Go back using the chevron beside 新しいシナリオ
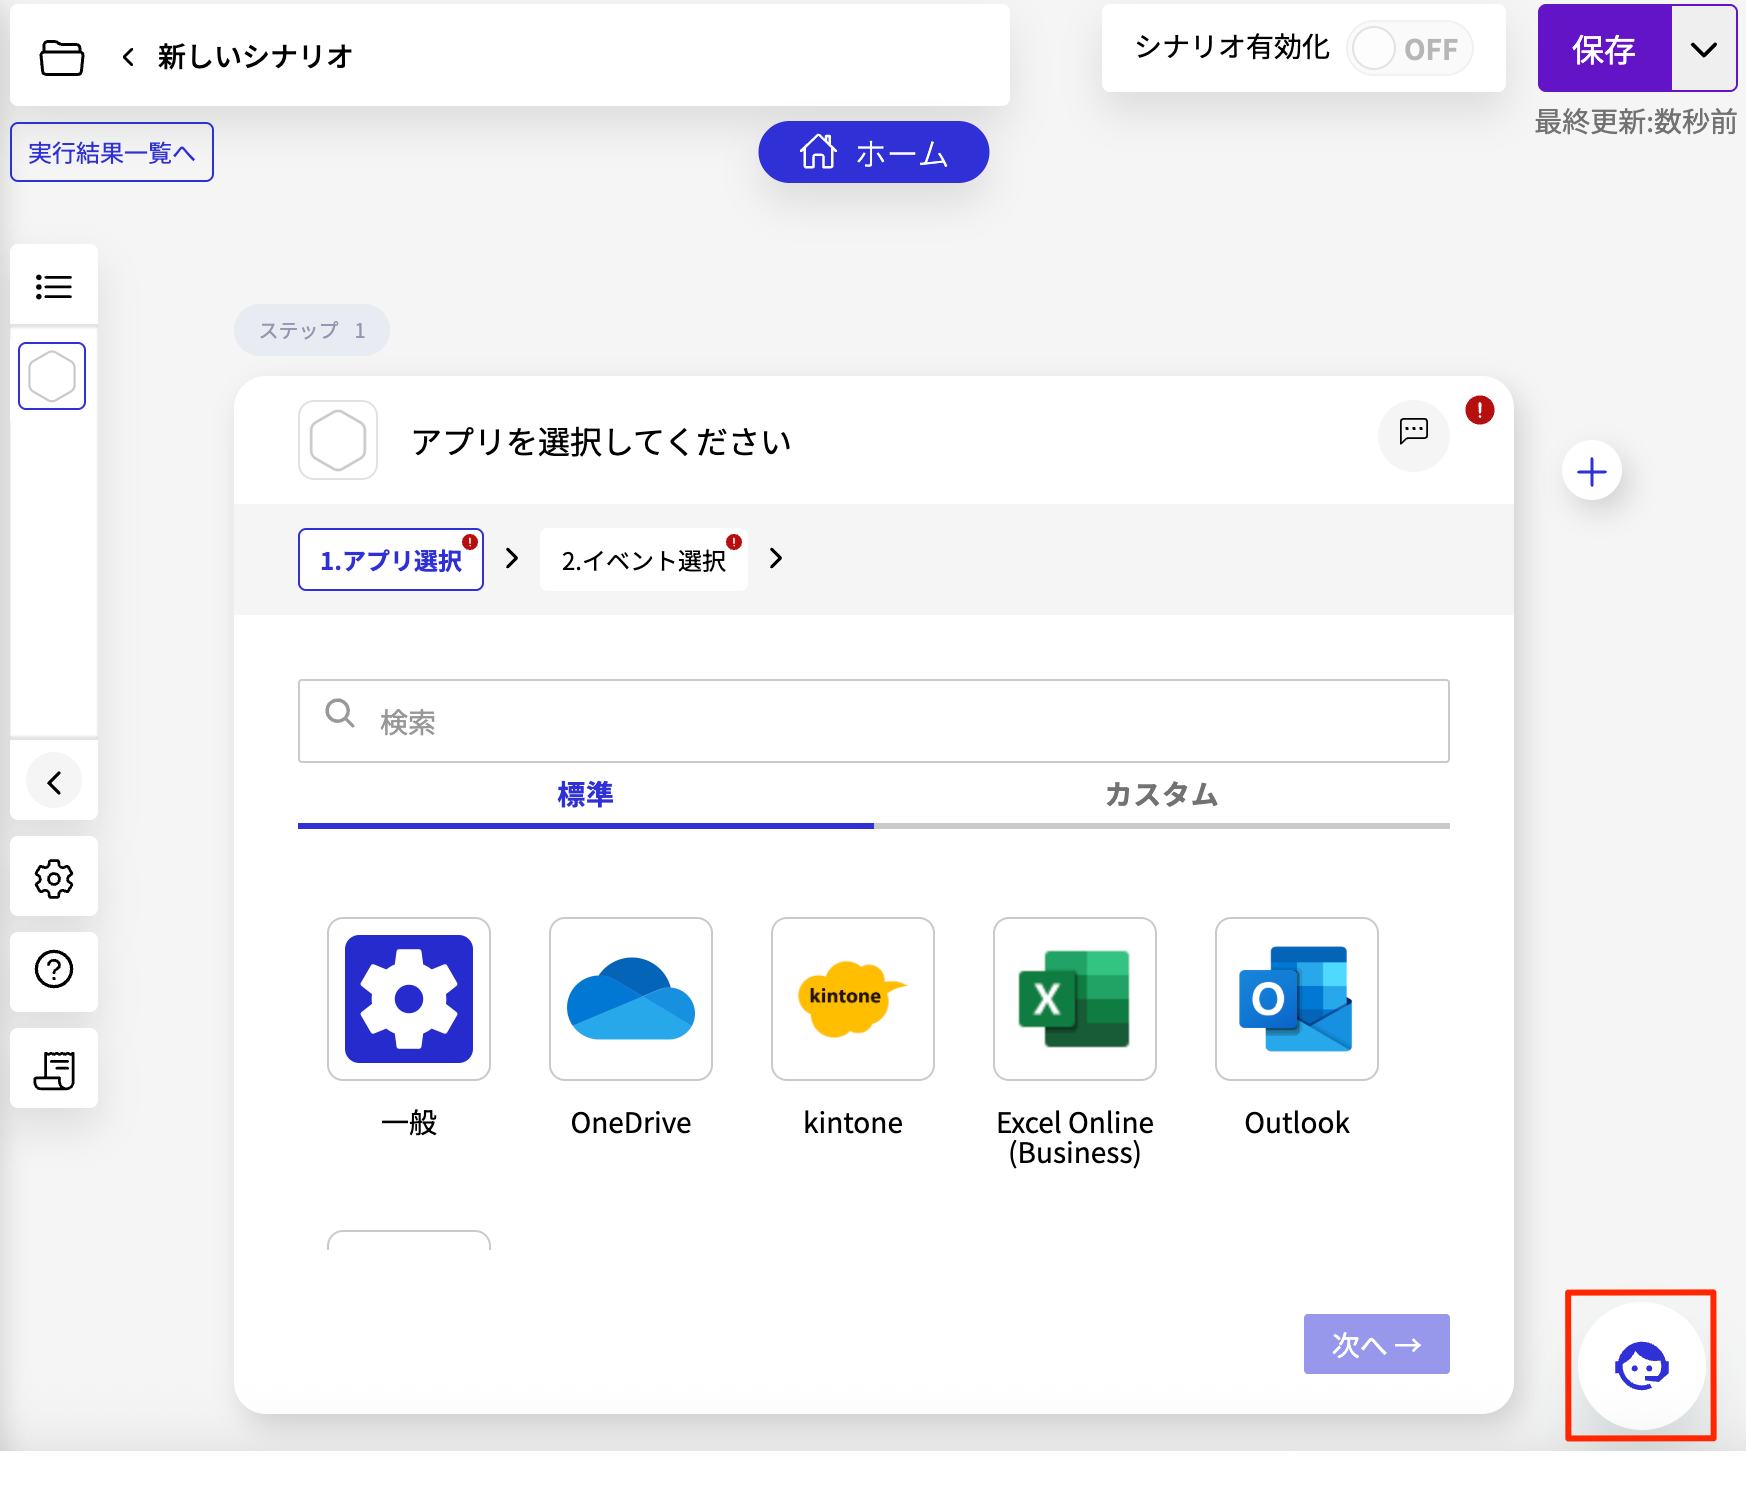 [x=127, y=56]
